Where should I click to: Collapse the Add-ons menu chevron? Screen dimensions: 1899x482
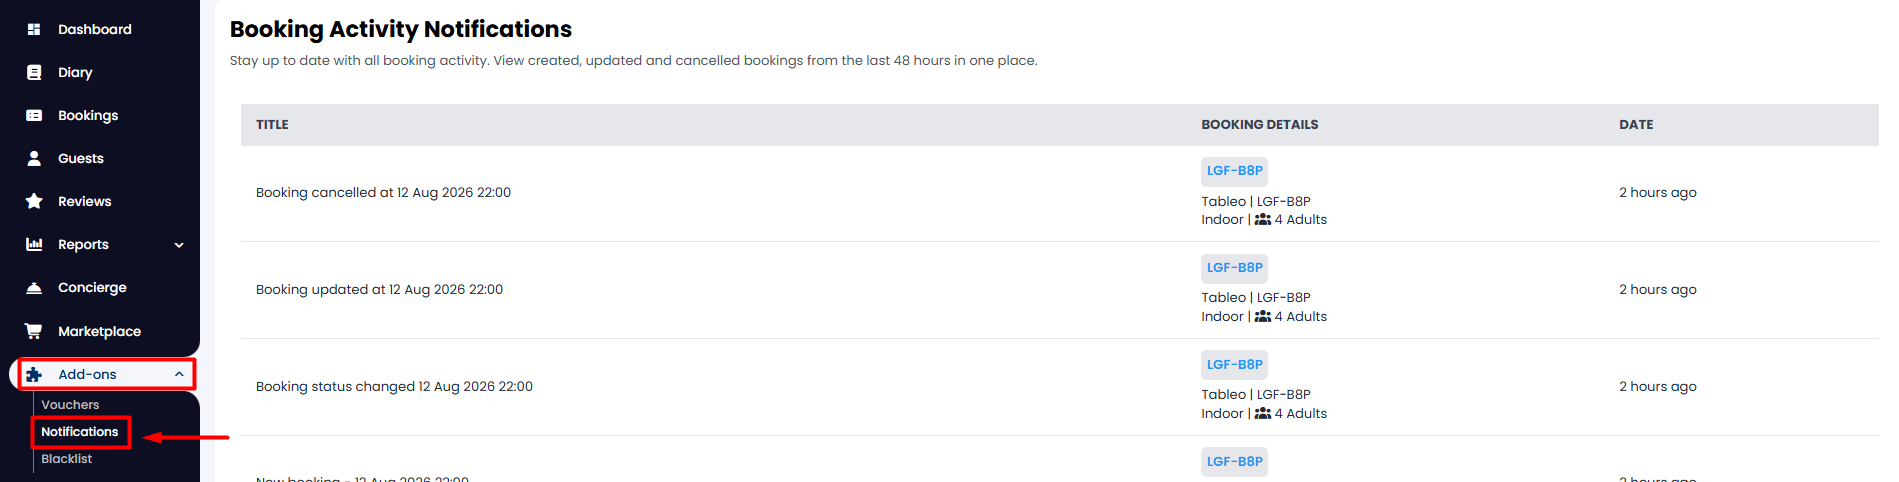point(179,374)
